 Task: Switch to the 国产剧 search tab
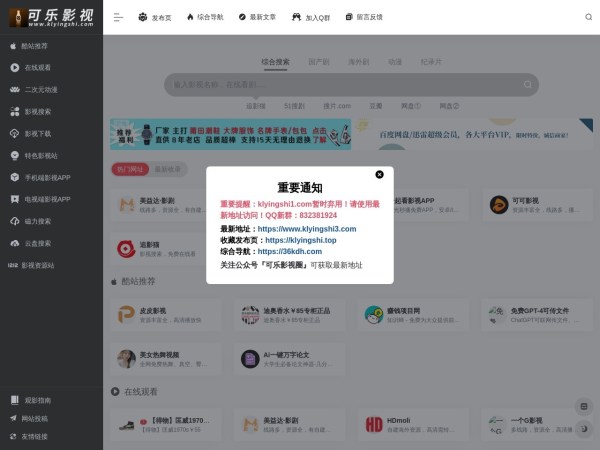coord(319,61)
